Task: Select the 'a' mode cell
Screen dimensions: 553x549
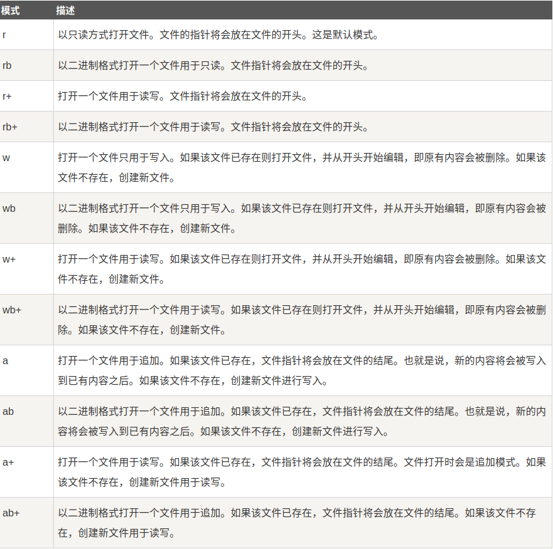Action: point(26,370)
